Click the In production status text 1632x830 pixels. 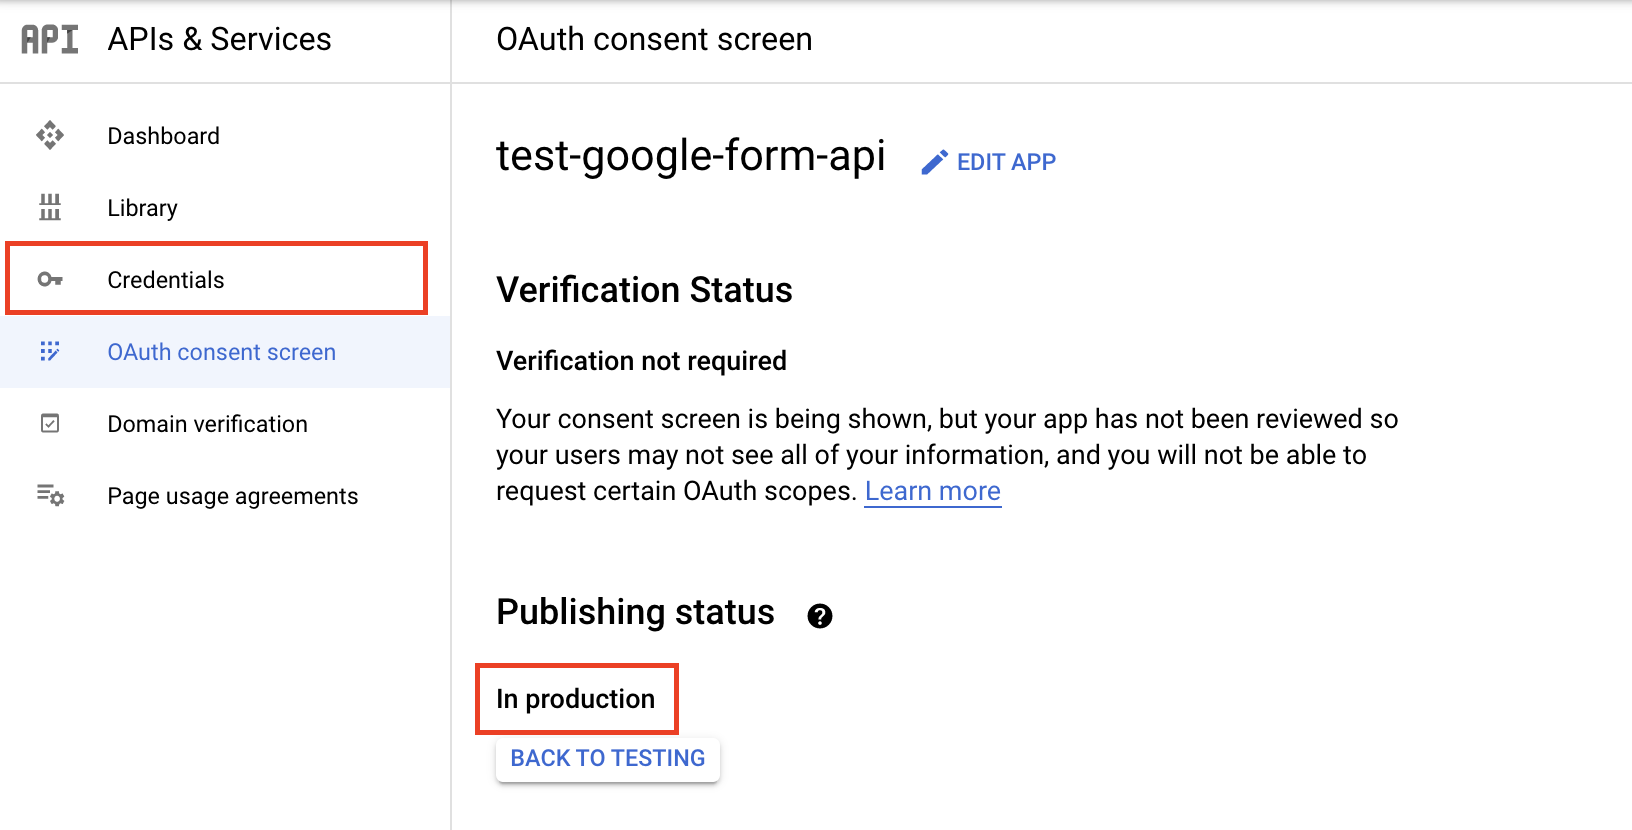tap(576, 699)
